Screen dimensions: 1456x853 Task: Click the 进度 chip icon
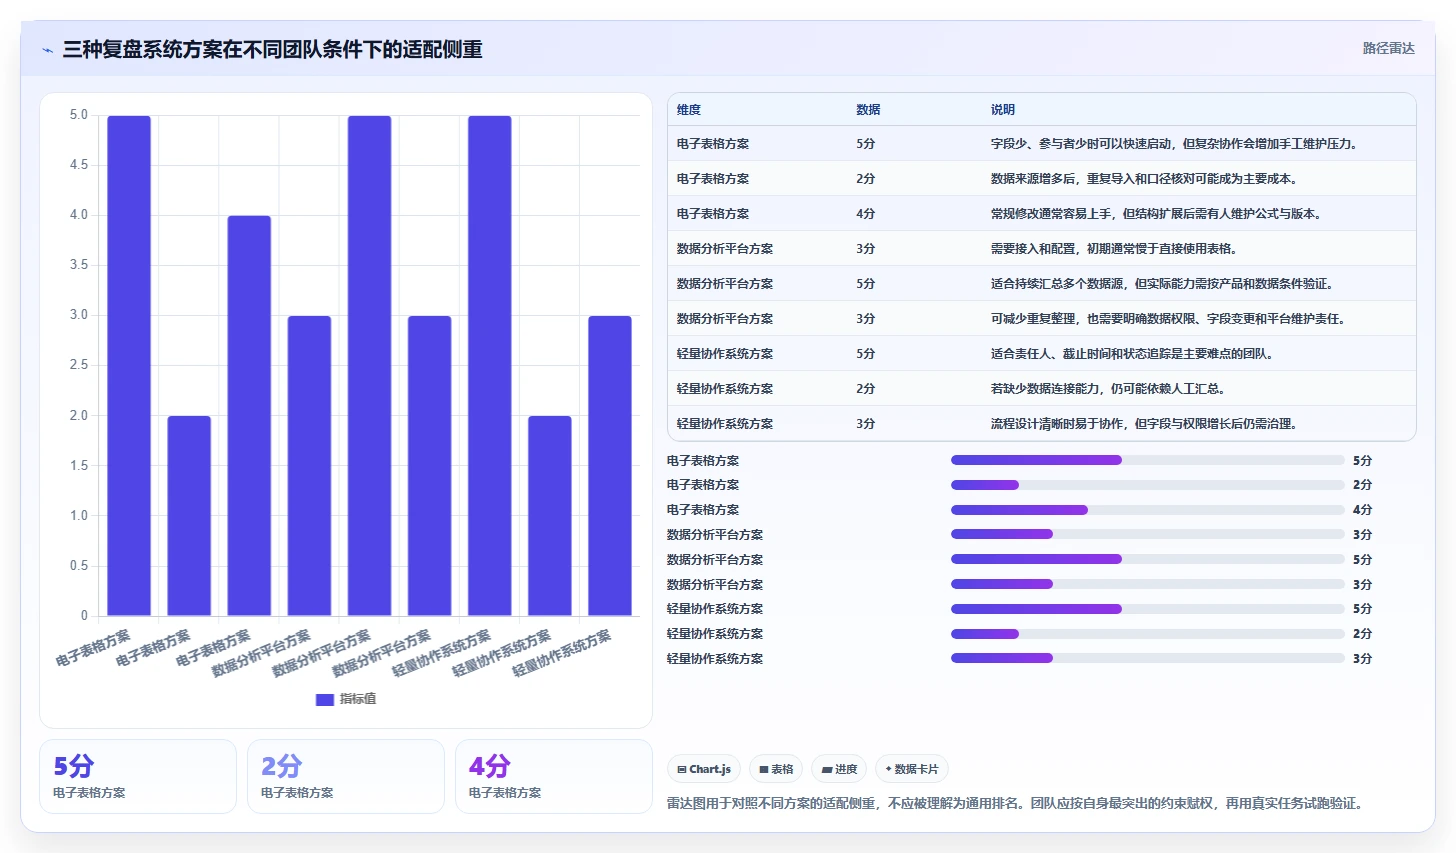point(827,769)
